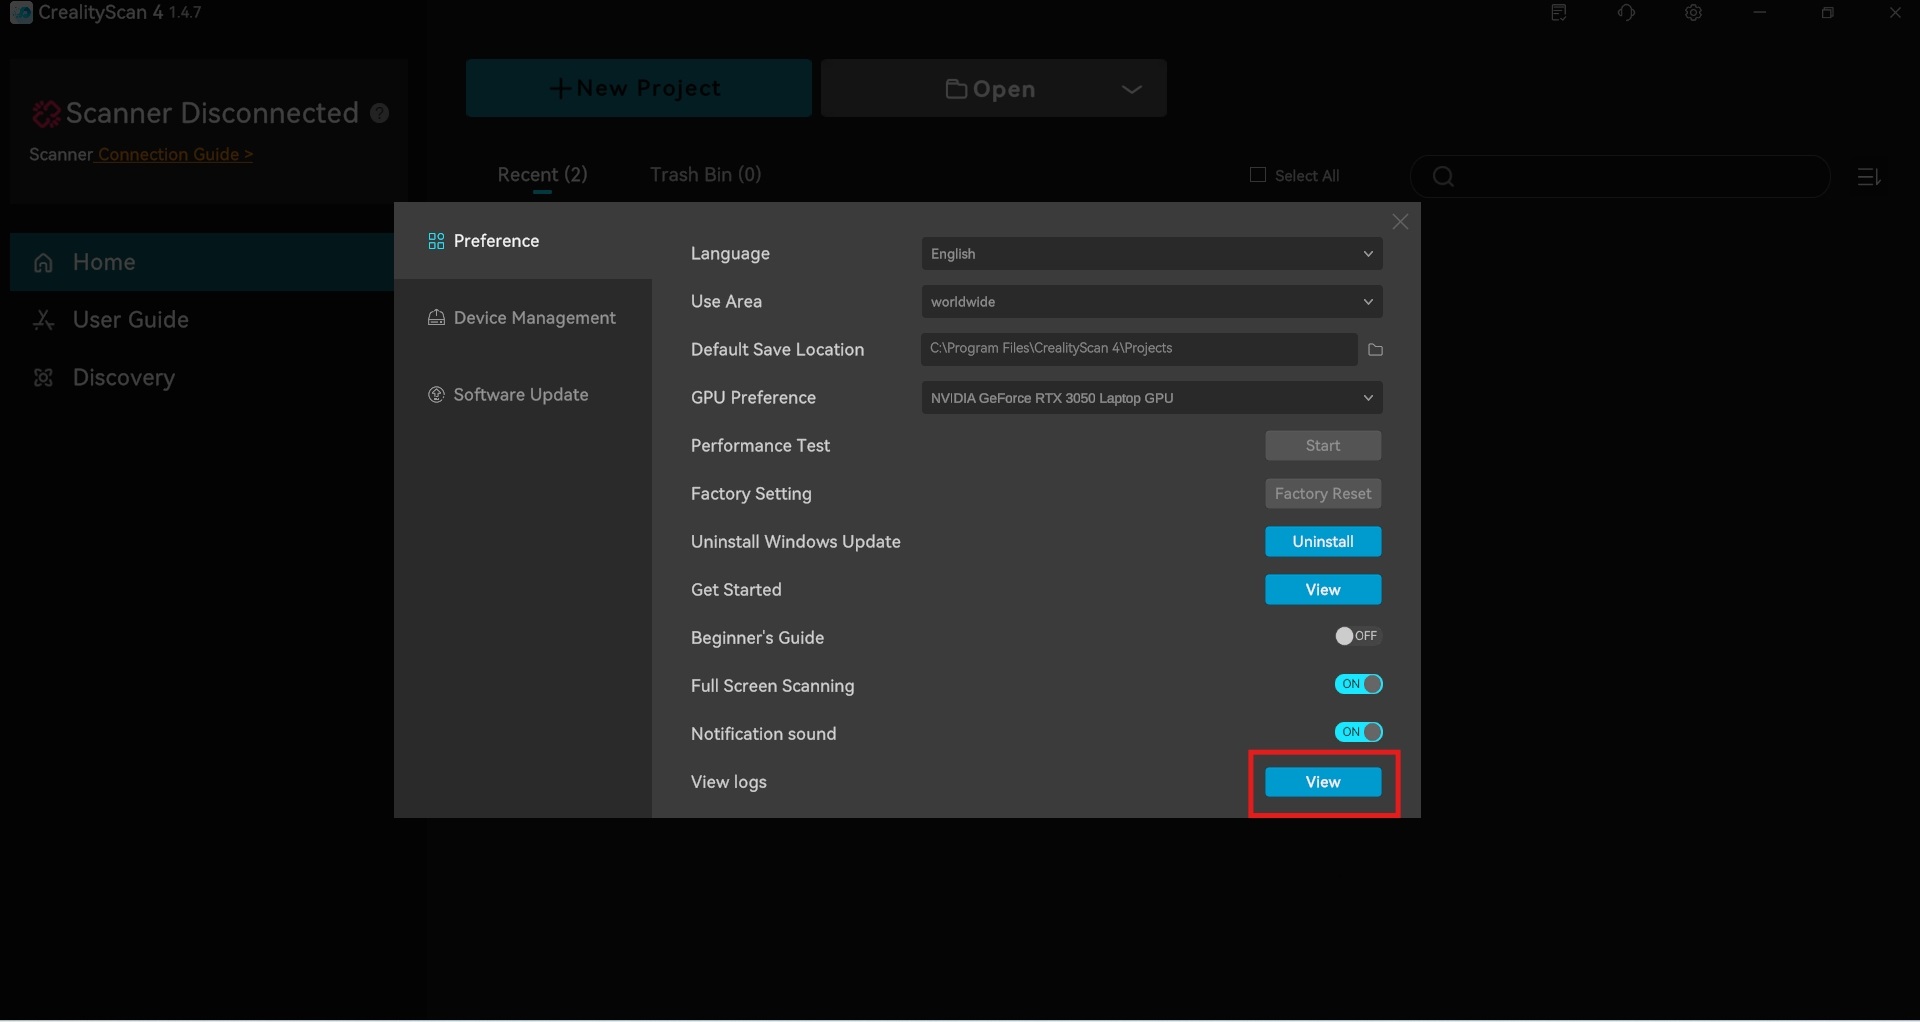
Task: Click View button for View logs
Action: 1322,782
